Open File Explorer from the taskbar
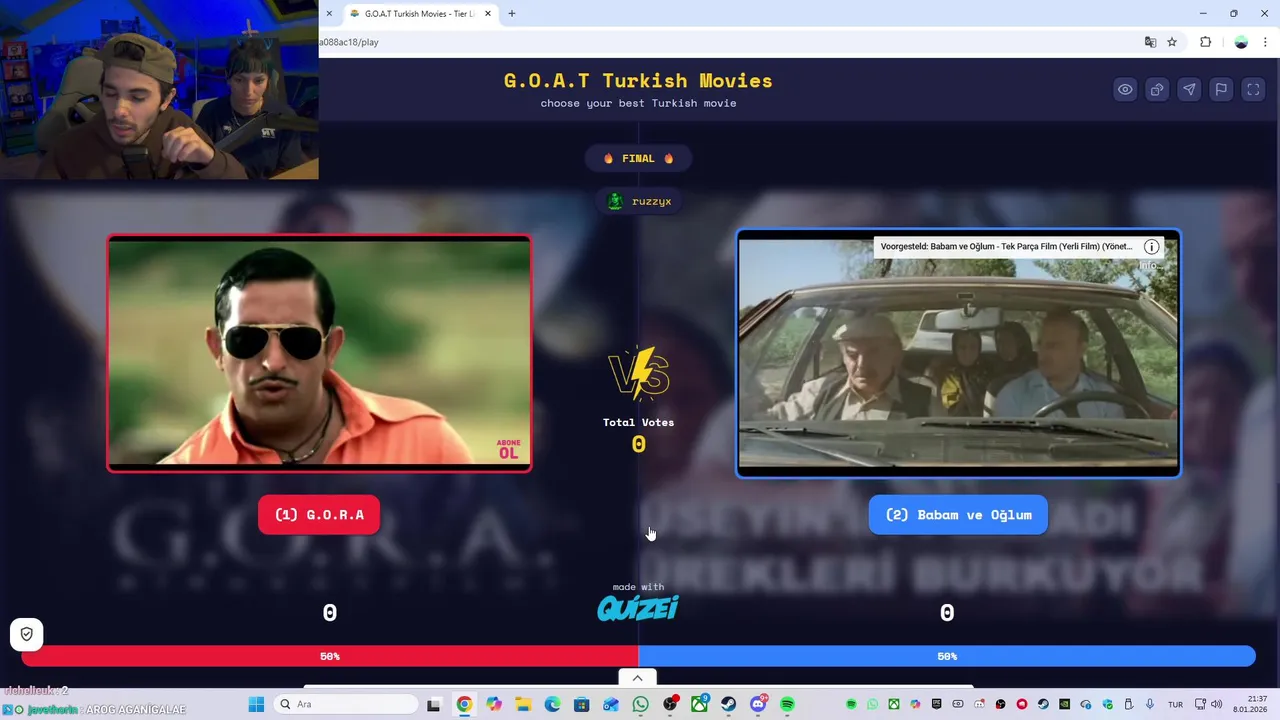1280x720 pixels. pyautogui.click(x=523, y=704)
